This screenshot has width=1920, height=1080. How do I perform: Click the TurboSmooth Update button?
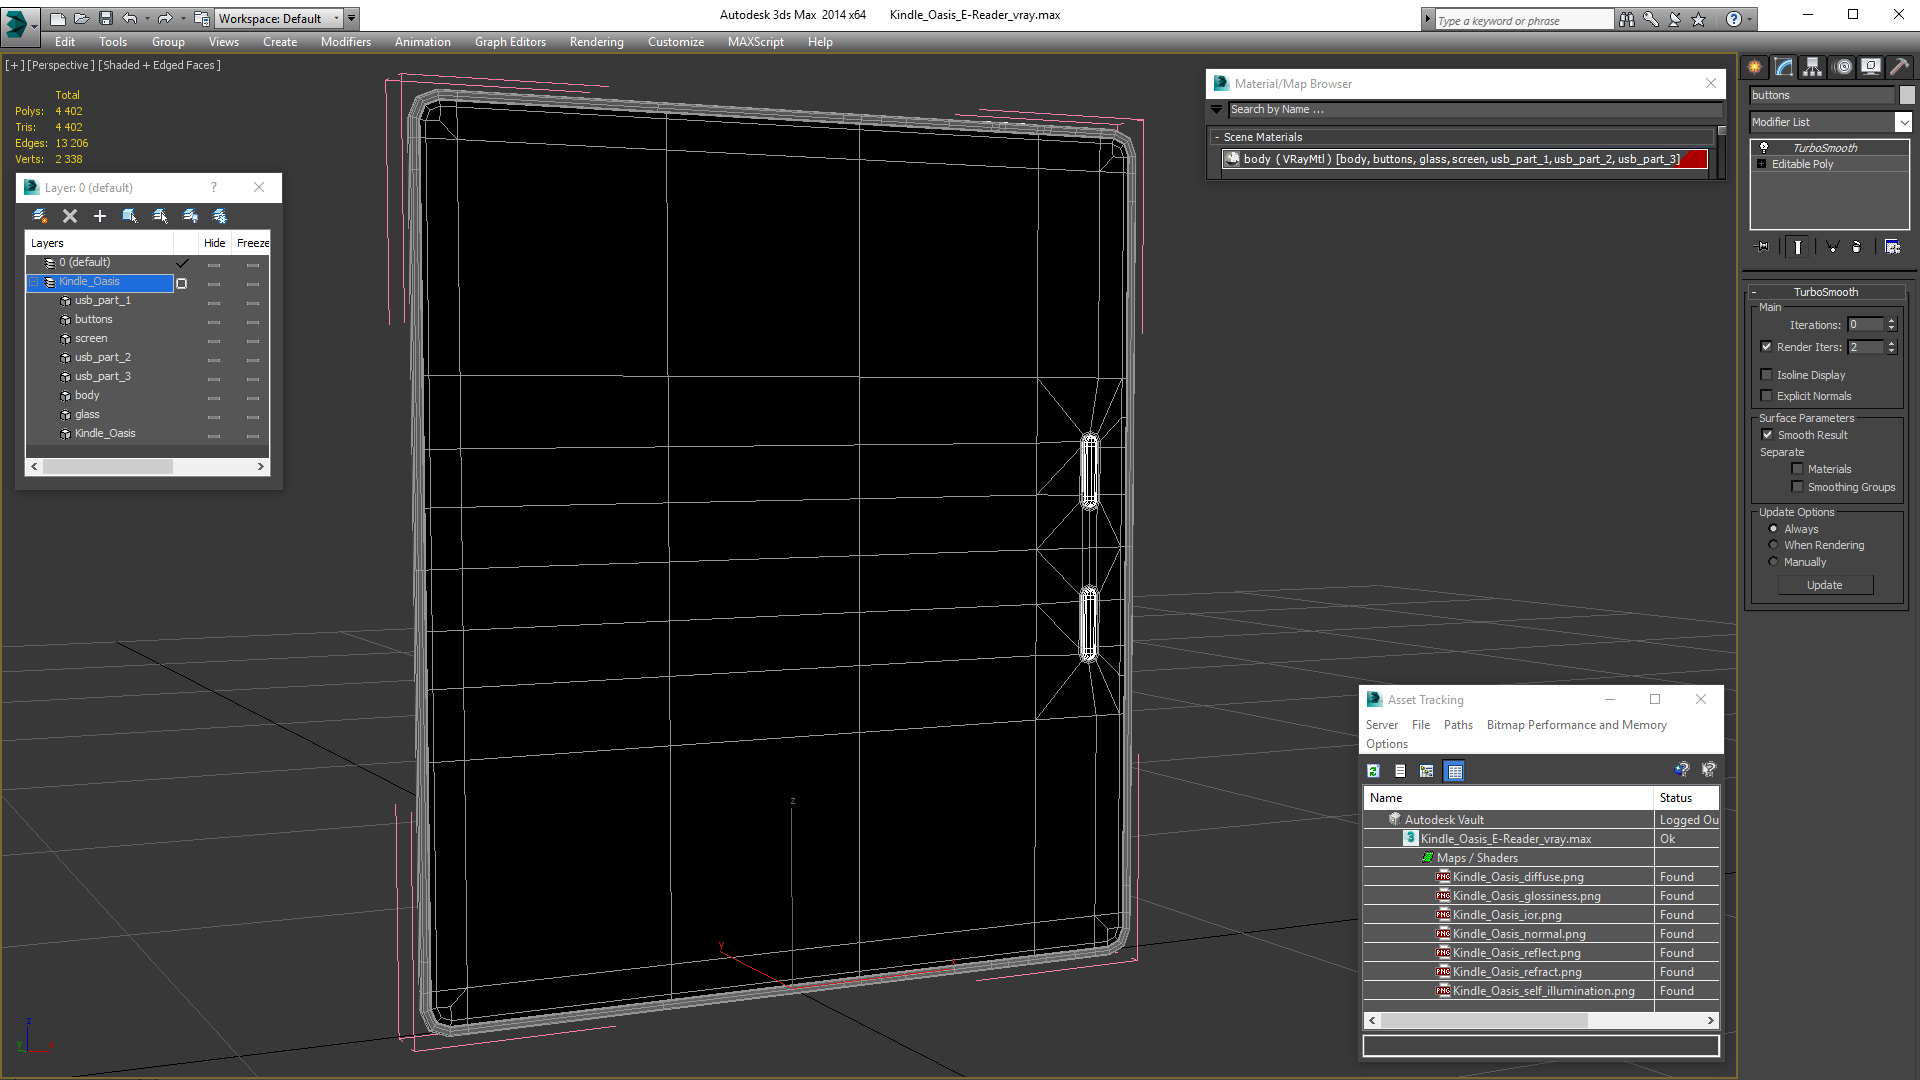point(1825,585)
